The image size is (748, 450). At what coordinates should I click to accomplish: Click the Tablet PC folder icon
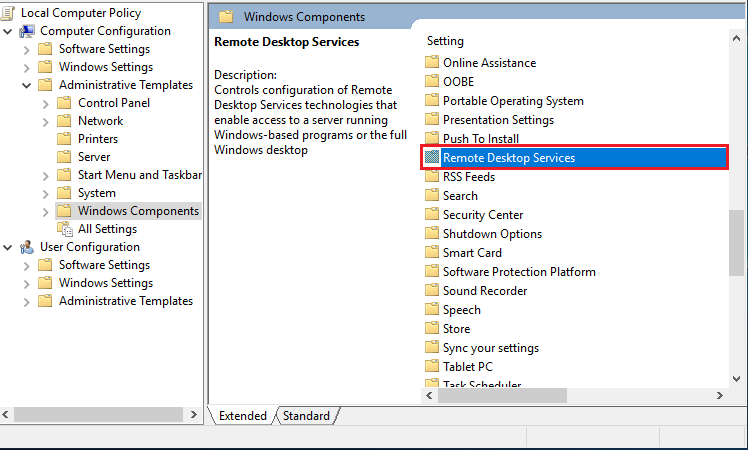click(432, 366)
